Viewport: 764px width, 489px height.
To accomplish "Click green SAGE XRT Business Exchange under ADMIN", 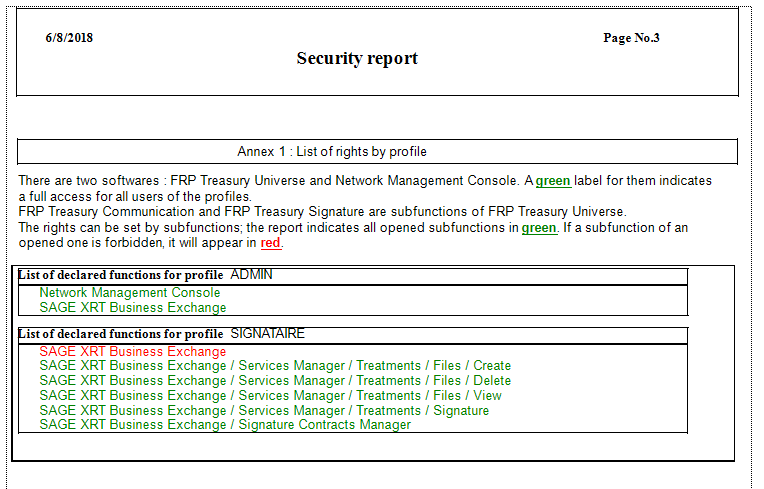I will click(133, 307).
